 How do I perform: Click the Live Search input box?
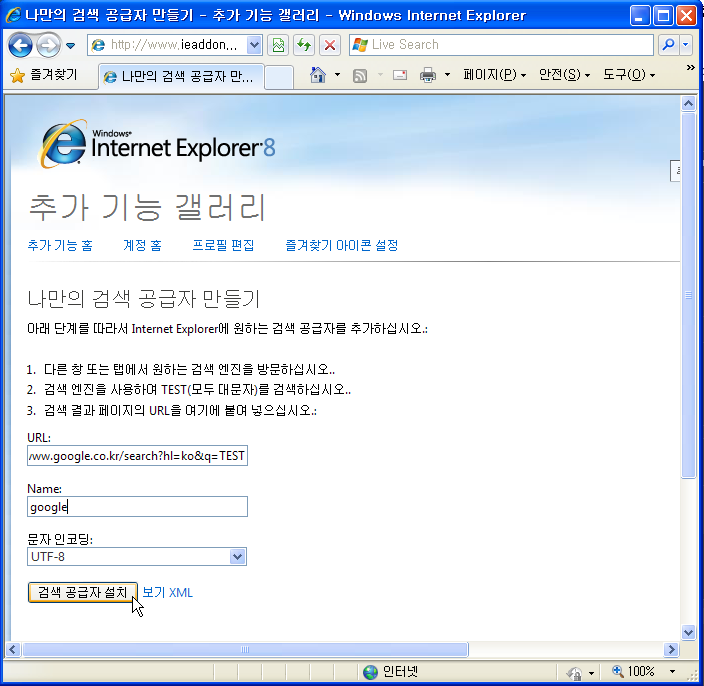point(502,45)
